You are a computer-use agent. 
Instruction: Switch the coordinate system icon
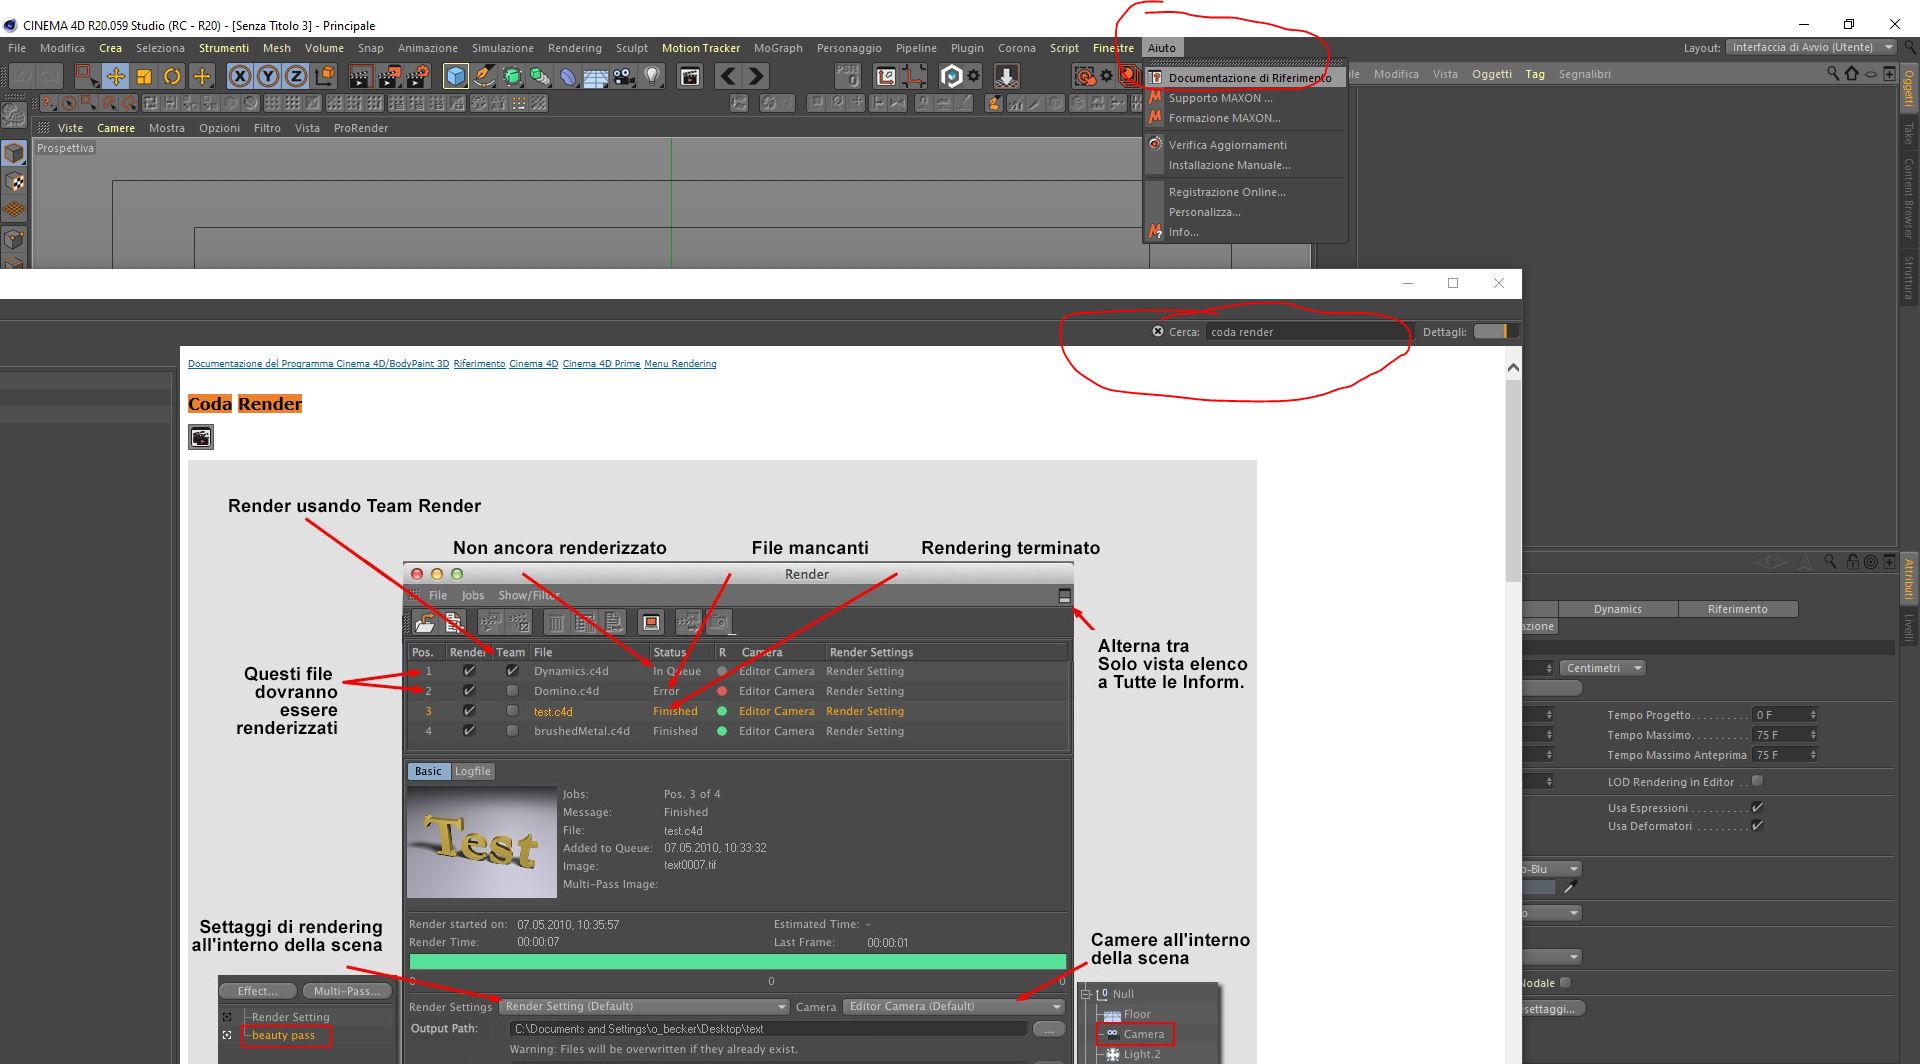(x=324, y=76)
